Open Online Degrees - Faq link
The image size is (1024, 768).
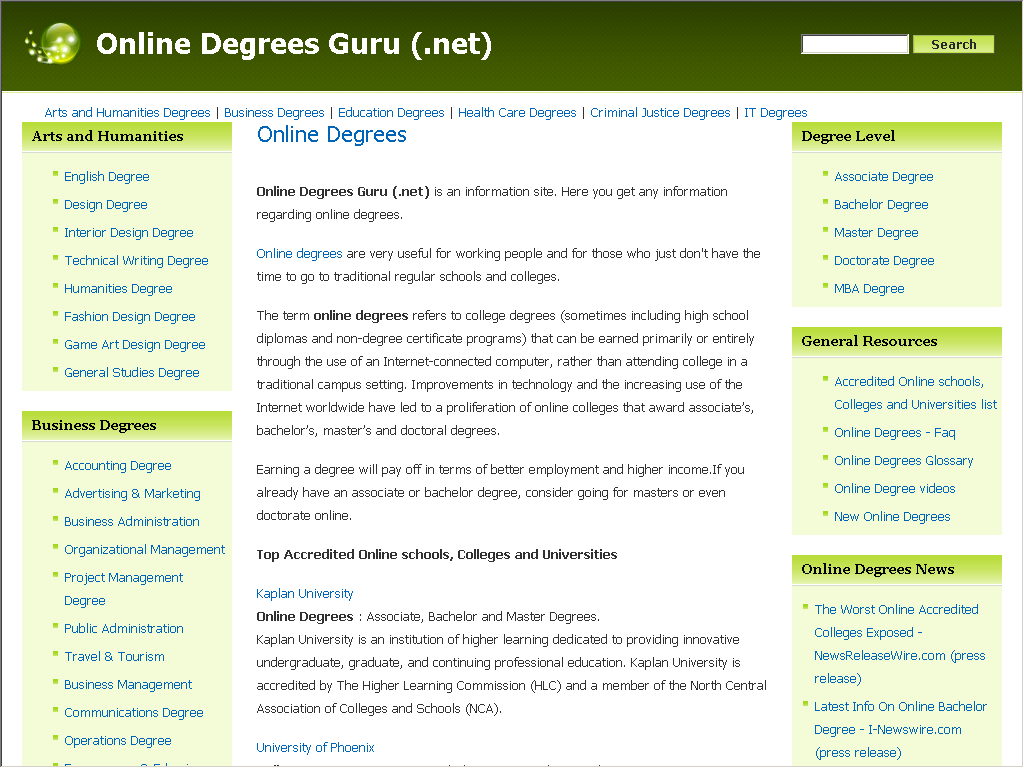[x=895, y=433]
